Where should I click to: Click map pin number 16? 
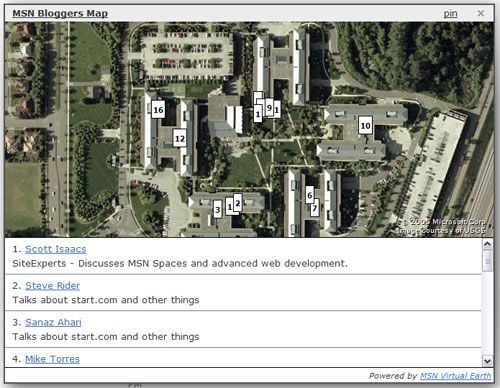(158, 110)
